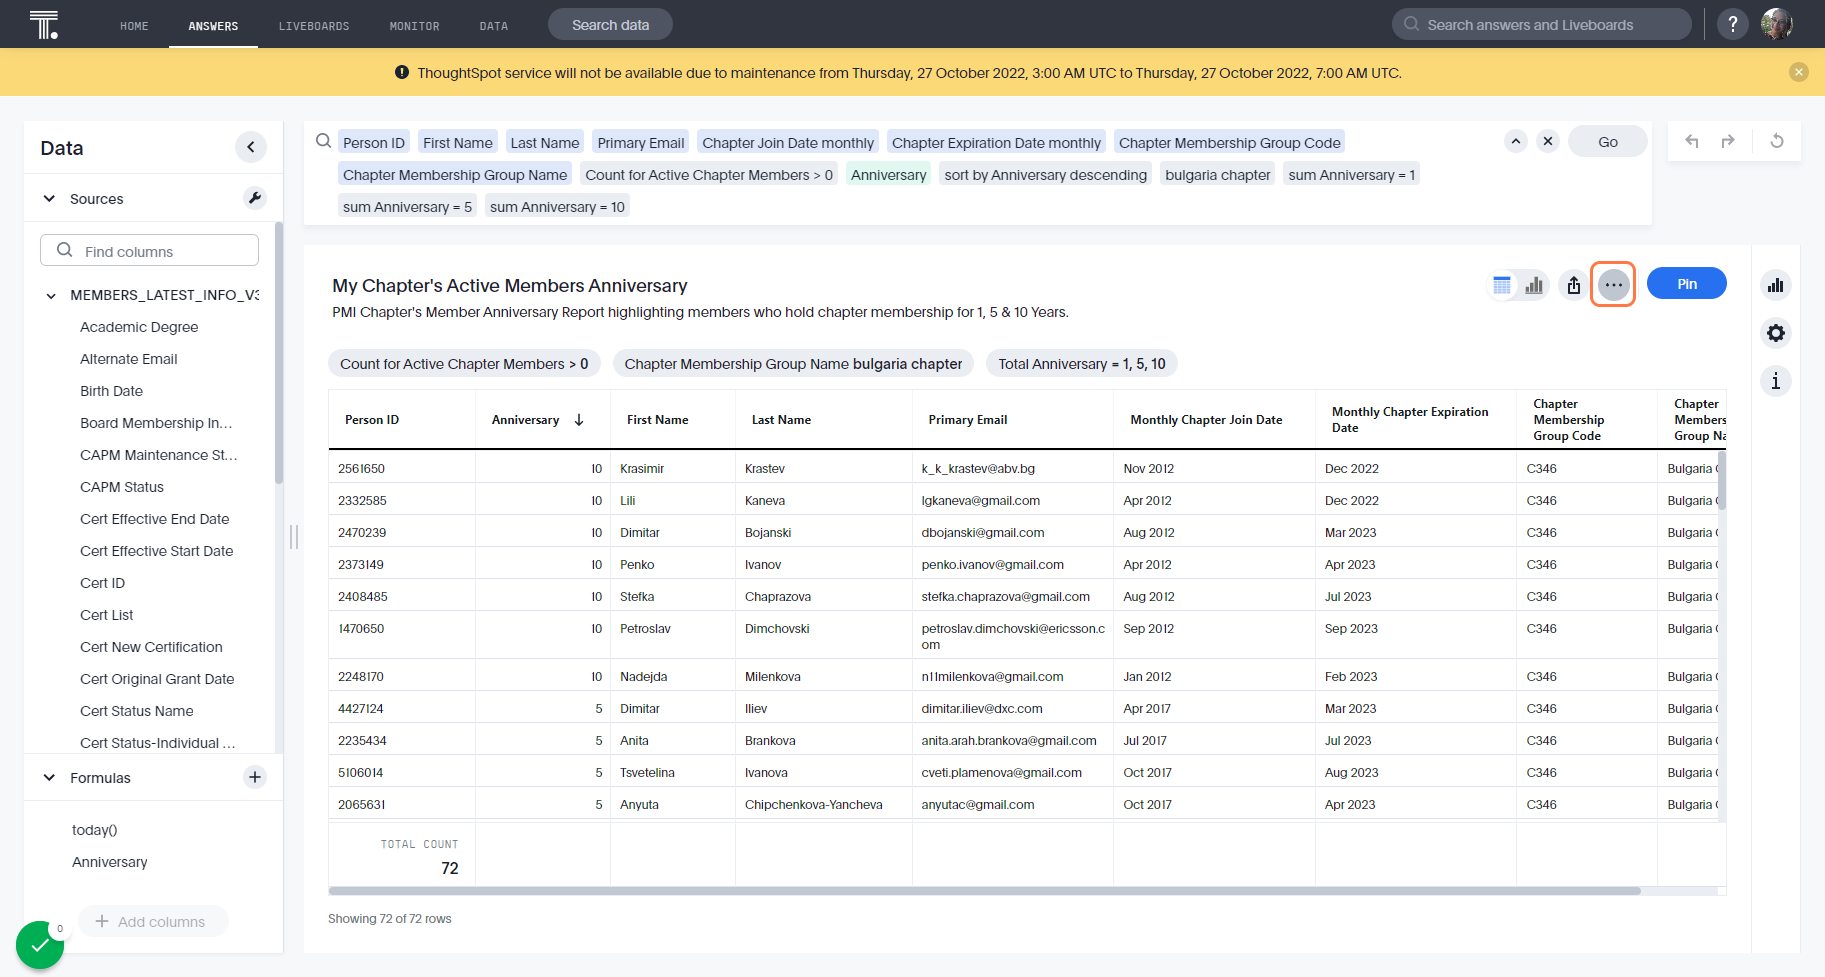This screenshot has width=1825, height=977.
Task: Open the help question mark icon
Action: [x=1733, y=24]
